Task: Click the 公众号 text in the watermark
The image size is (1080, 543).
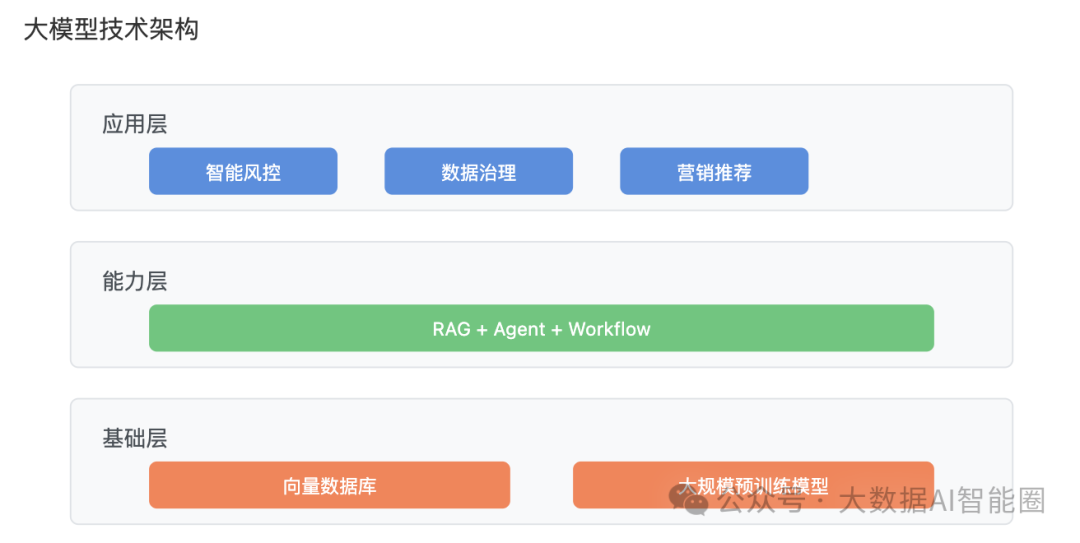Action: [760, 500]
